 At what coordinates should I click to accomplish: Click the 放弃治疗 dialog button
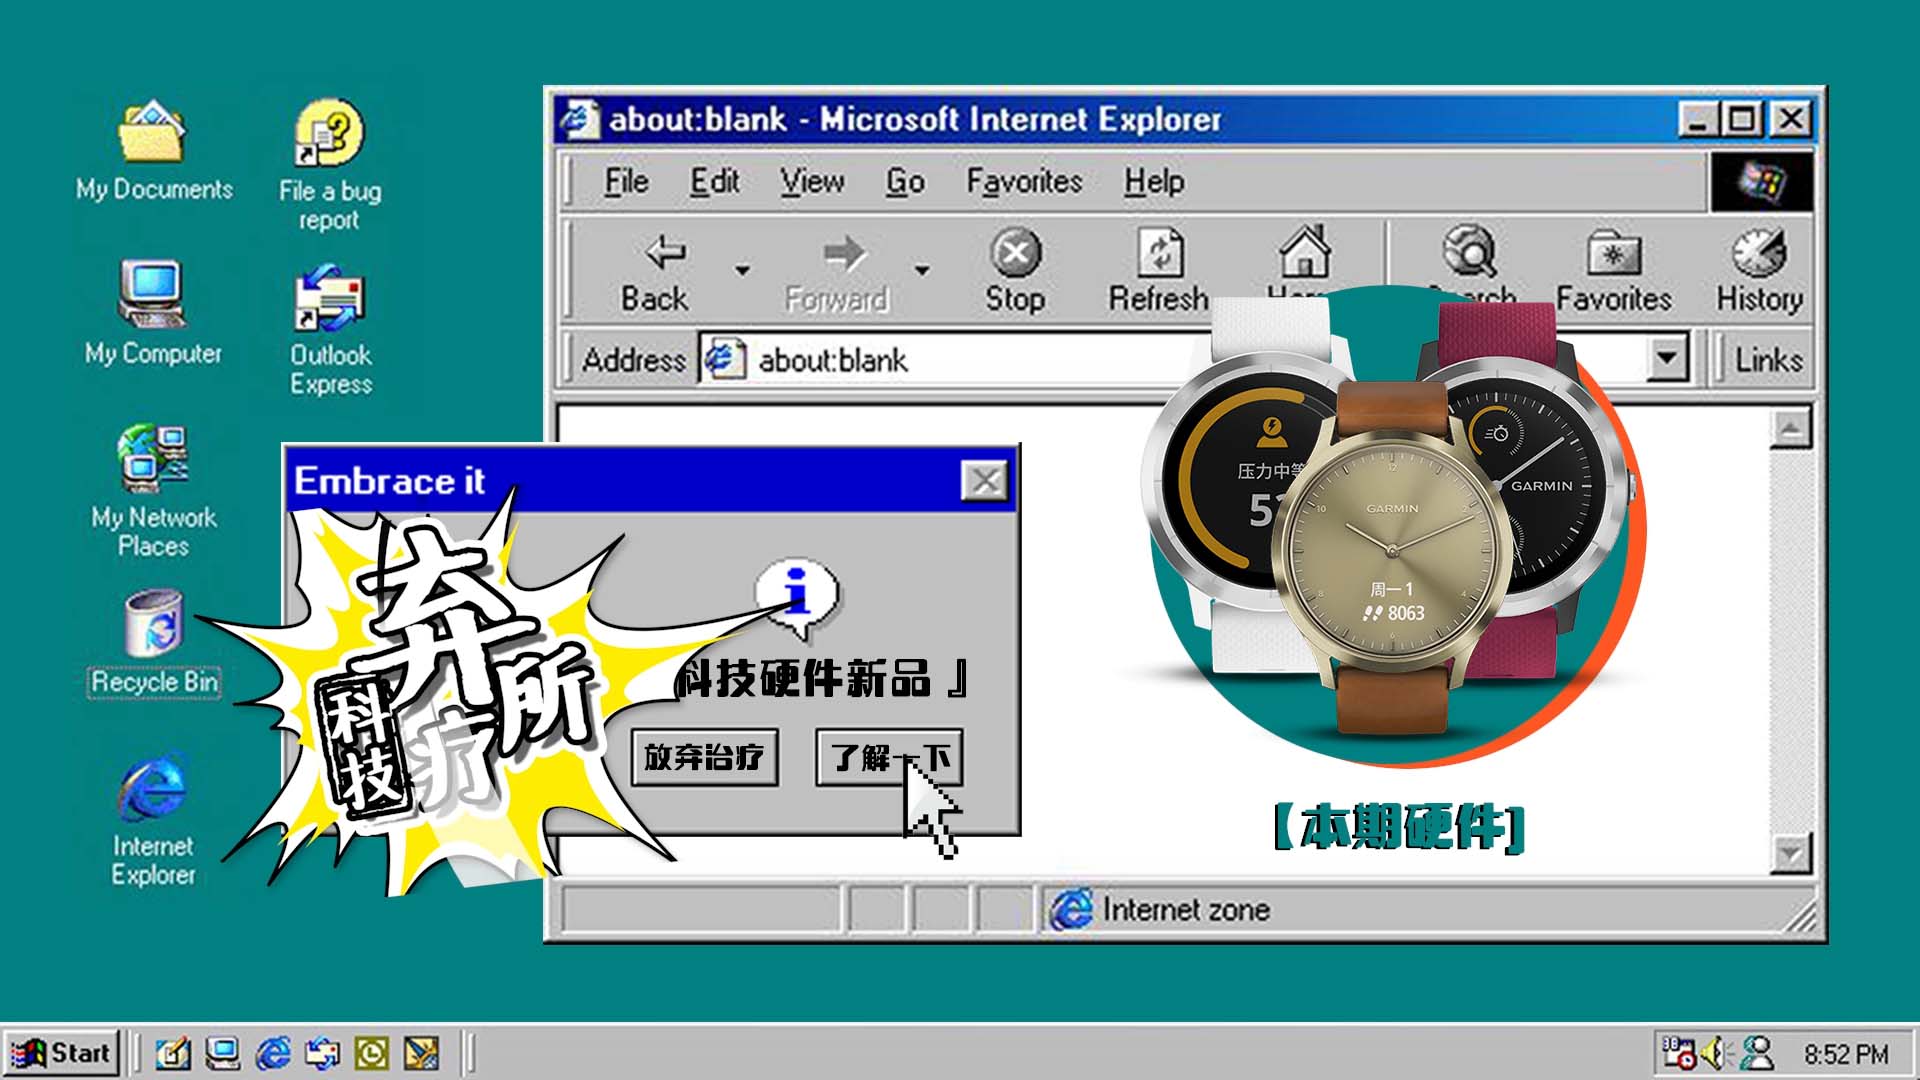pyautogui.click(x=705, y=757)
